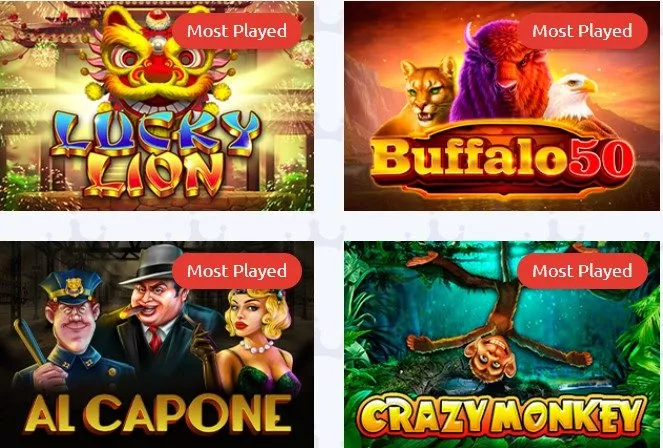Click Most Played badge on Al Capone
Screen dimensions: 663x448
pos(237,271)
